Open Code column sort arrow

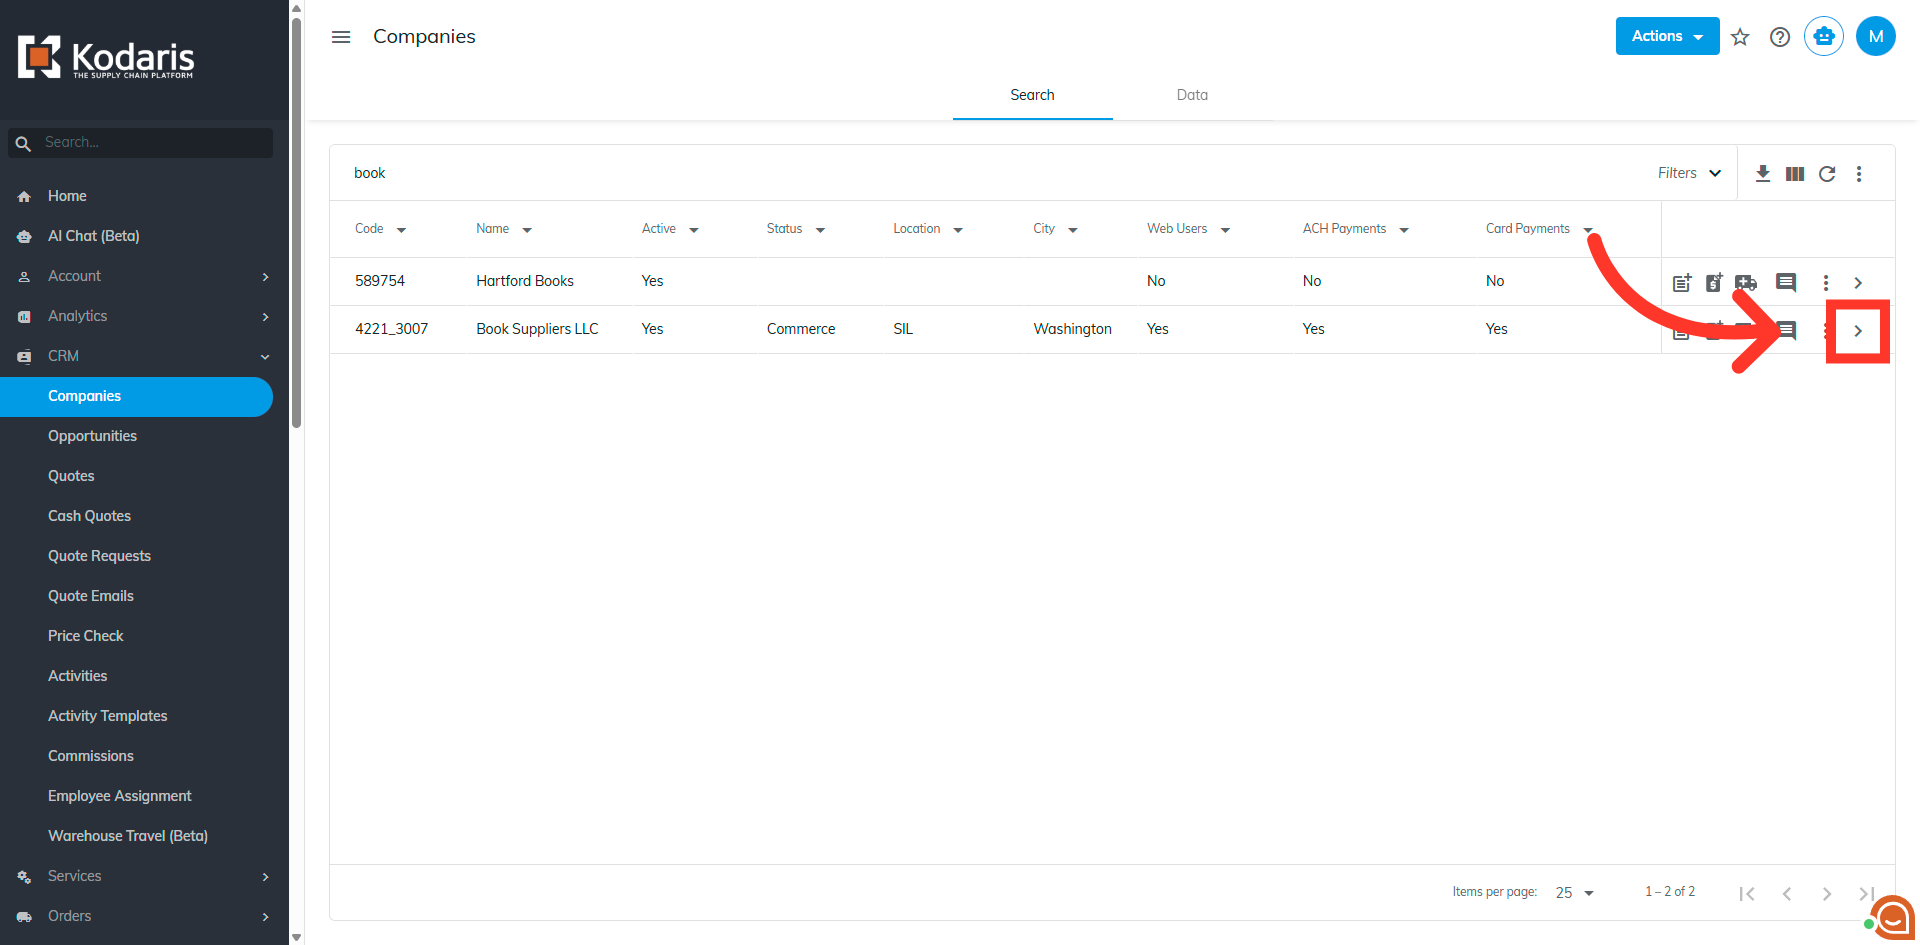tap(401, 230)
